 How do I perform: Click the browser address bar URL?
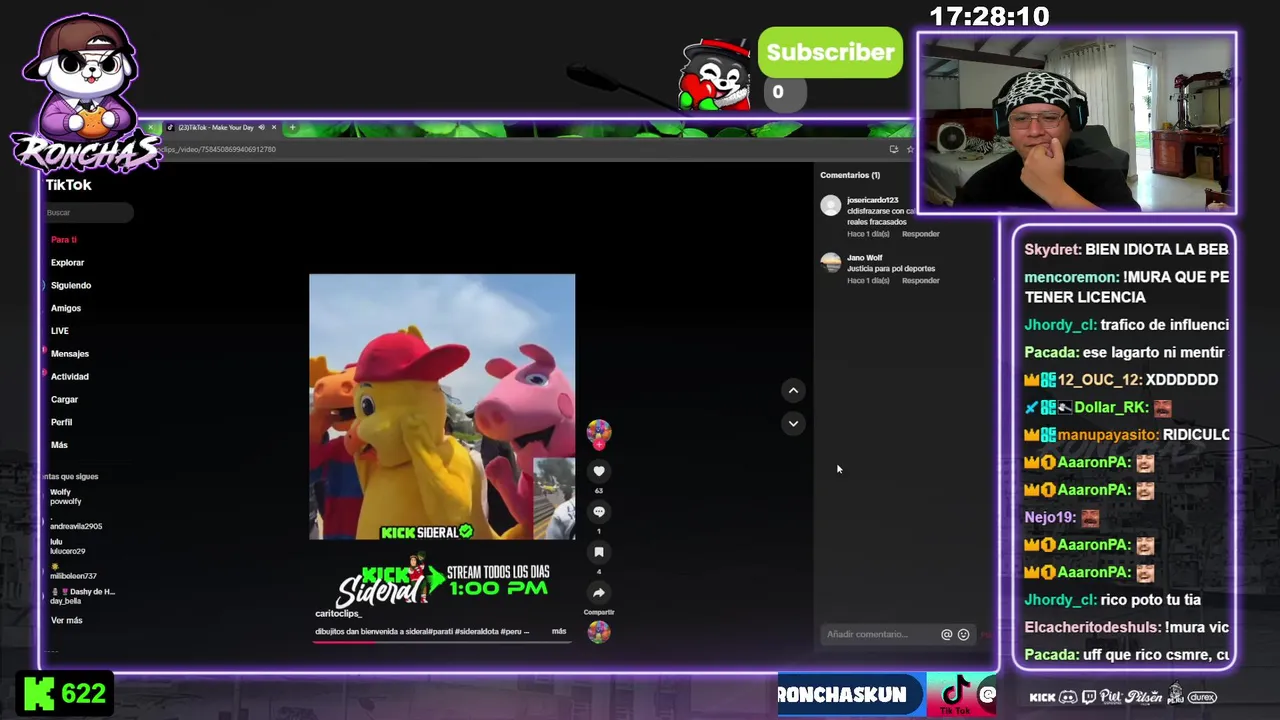[x=218, y=149]
